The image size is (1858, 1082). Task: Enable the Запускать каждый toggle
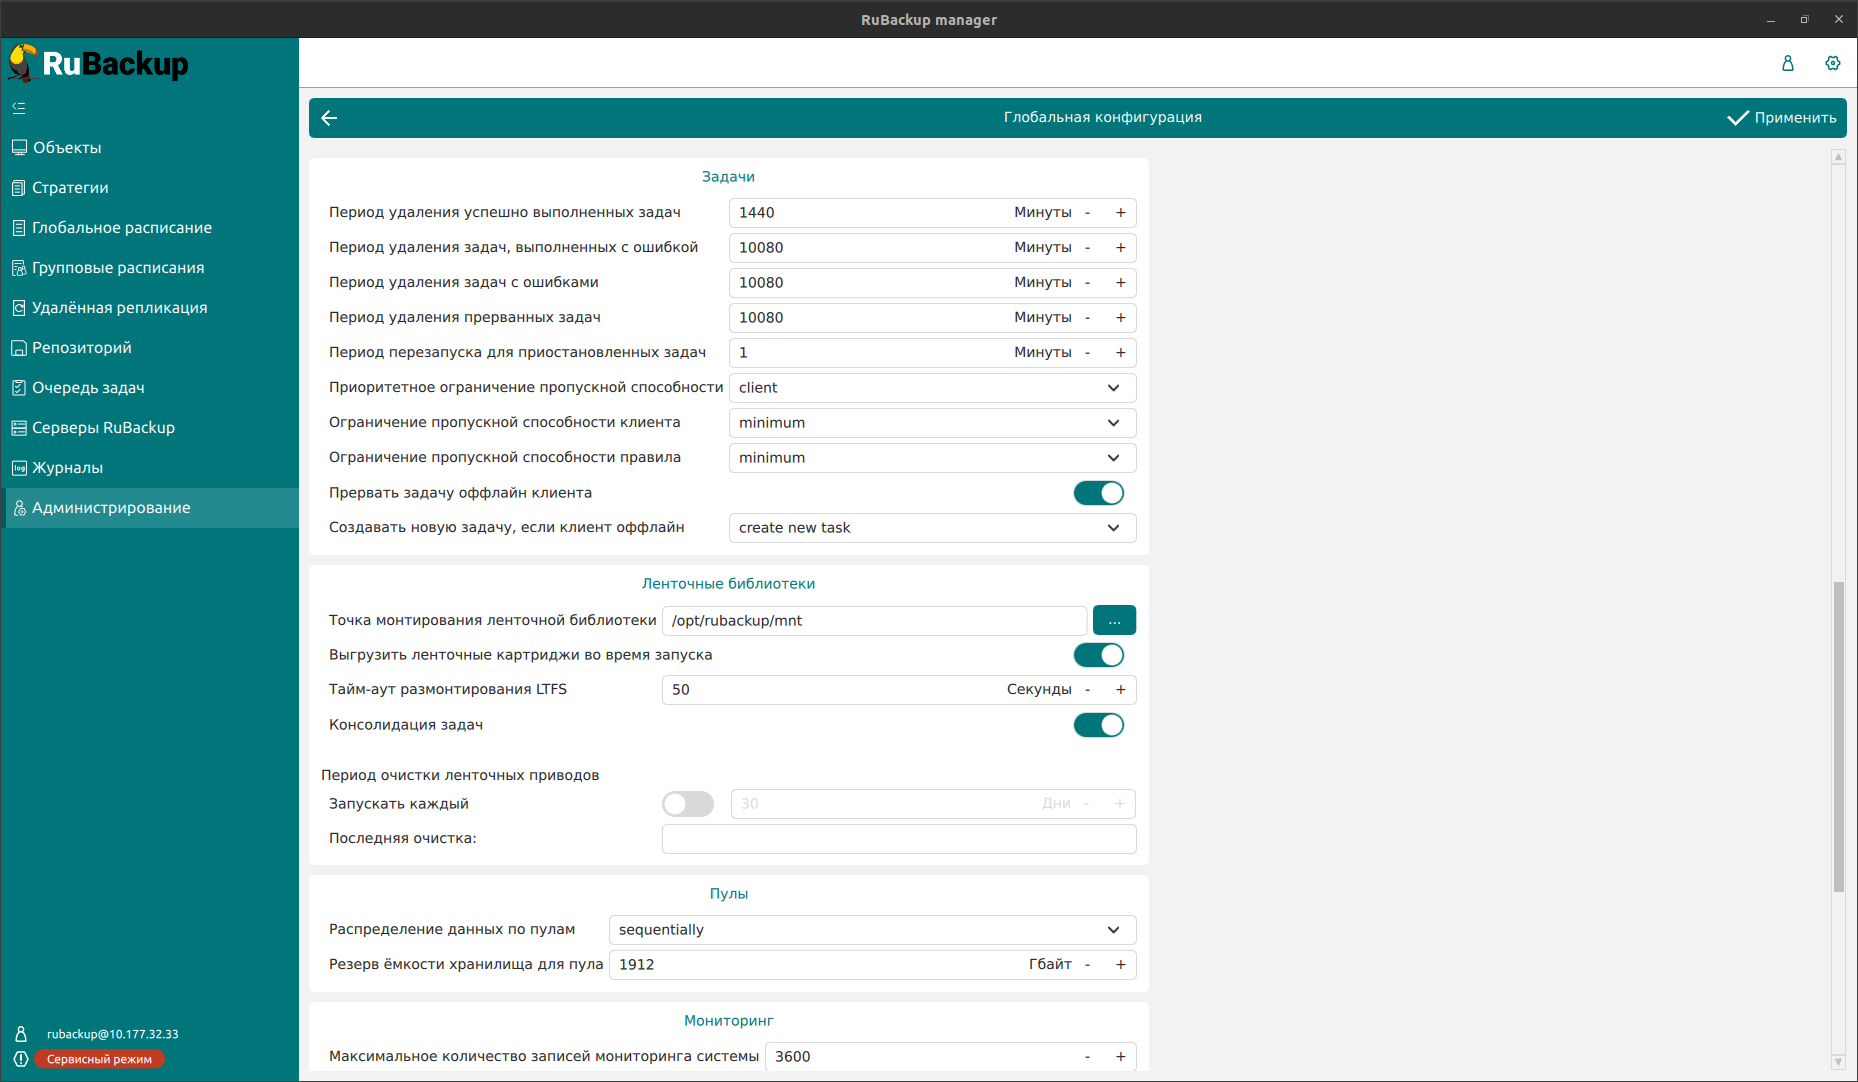[x=688, y=804]
